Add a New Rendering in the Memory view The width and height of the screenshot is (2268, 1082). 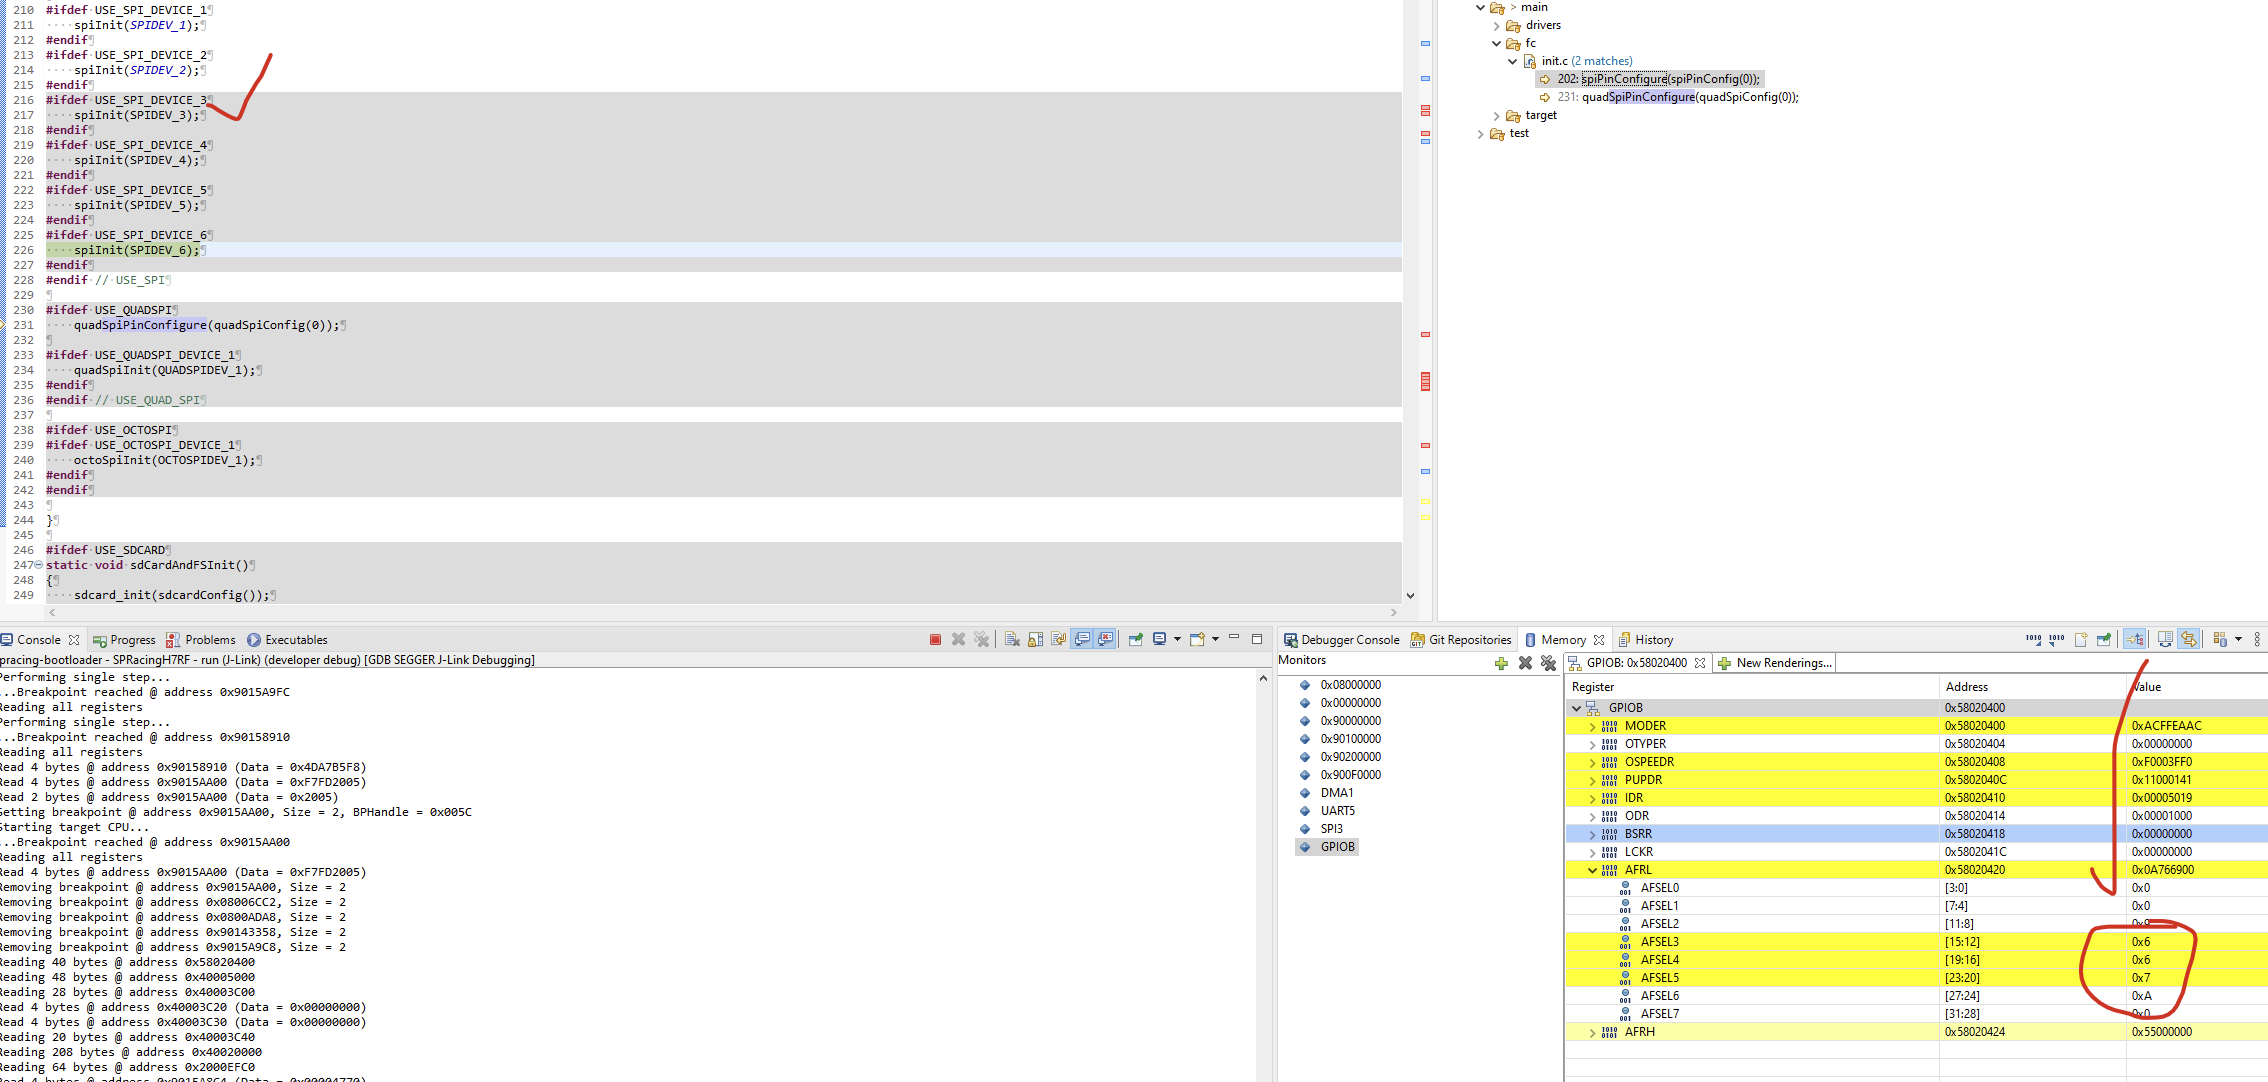[1774, 663]
